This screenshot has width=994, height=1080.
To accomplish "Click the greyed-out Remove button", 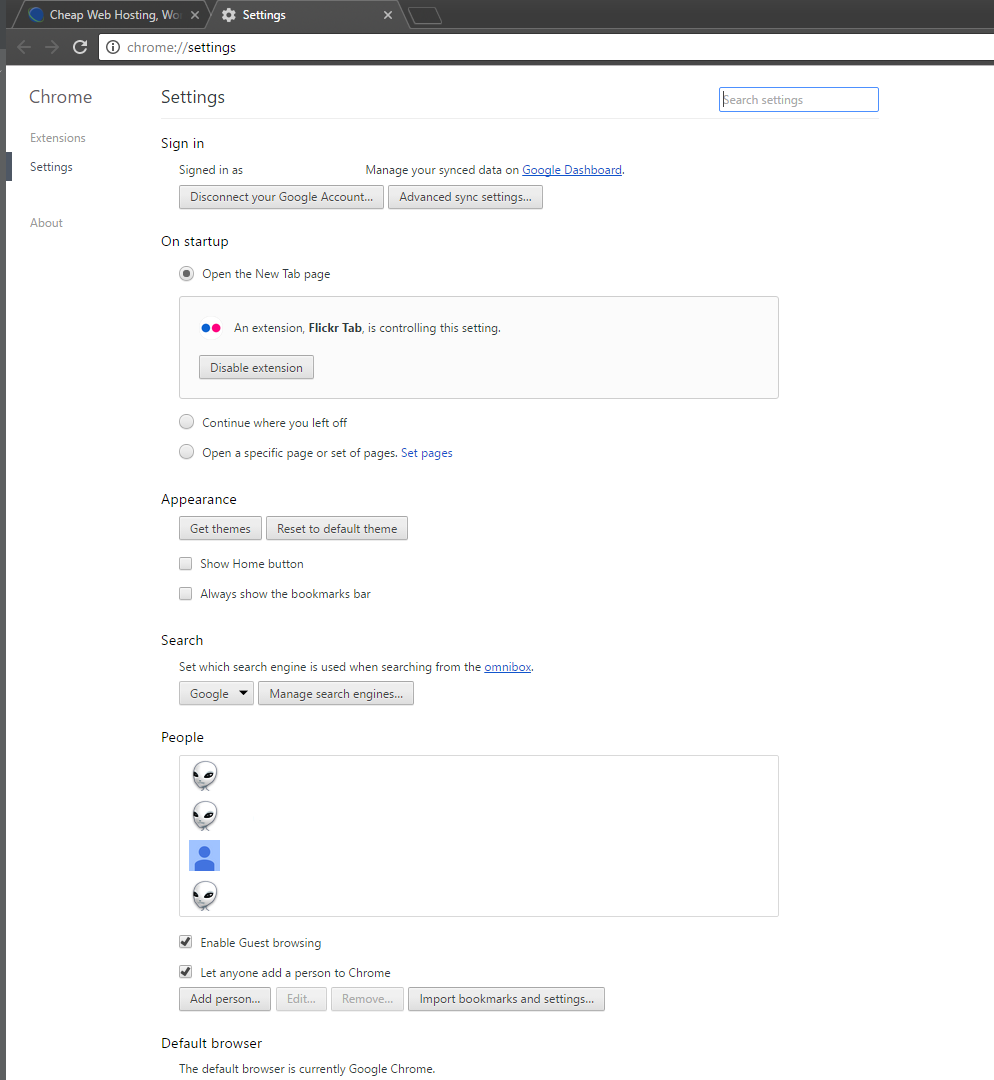I will (x=367, y=999).
